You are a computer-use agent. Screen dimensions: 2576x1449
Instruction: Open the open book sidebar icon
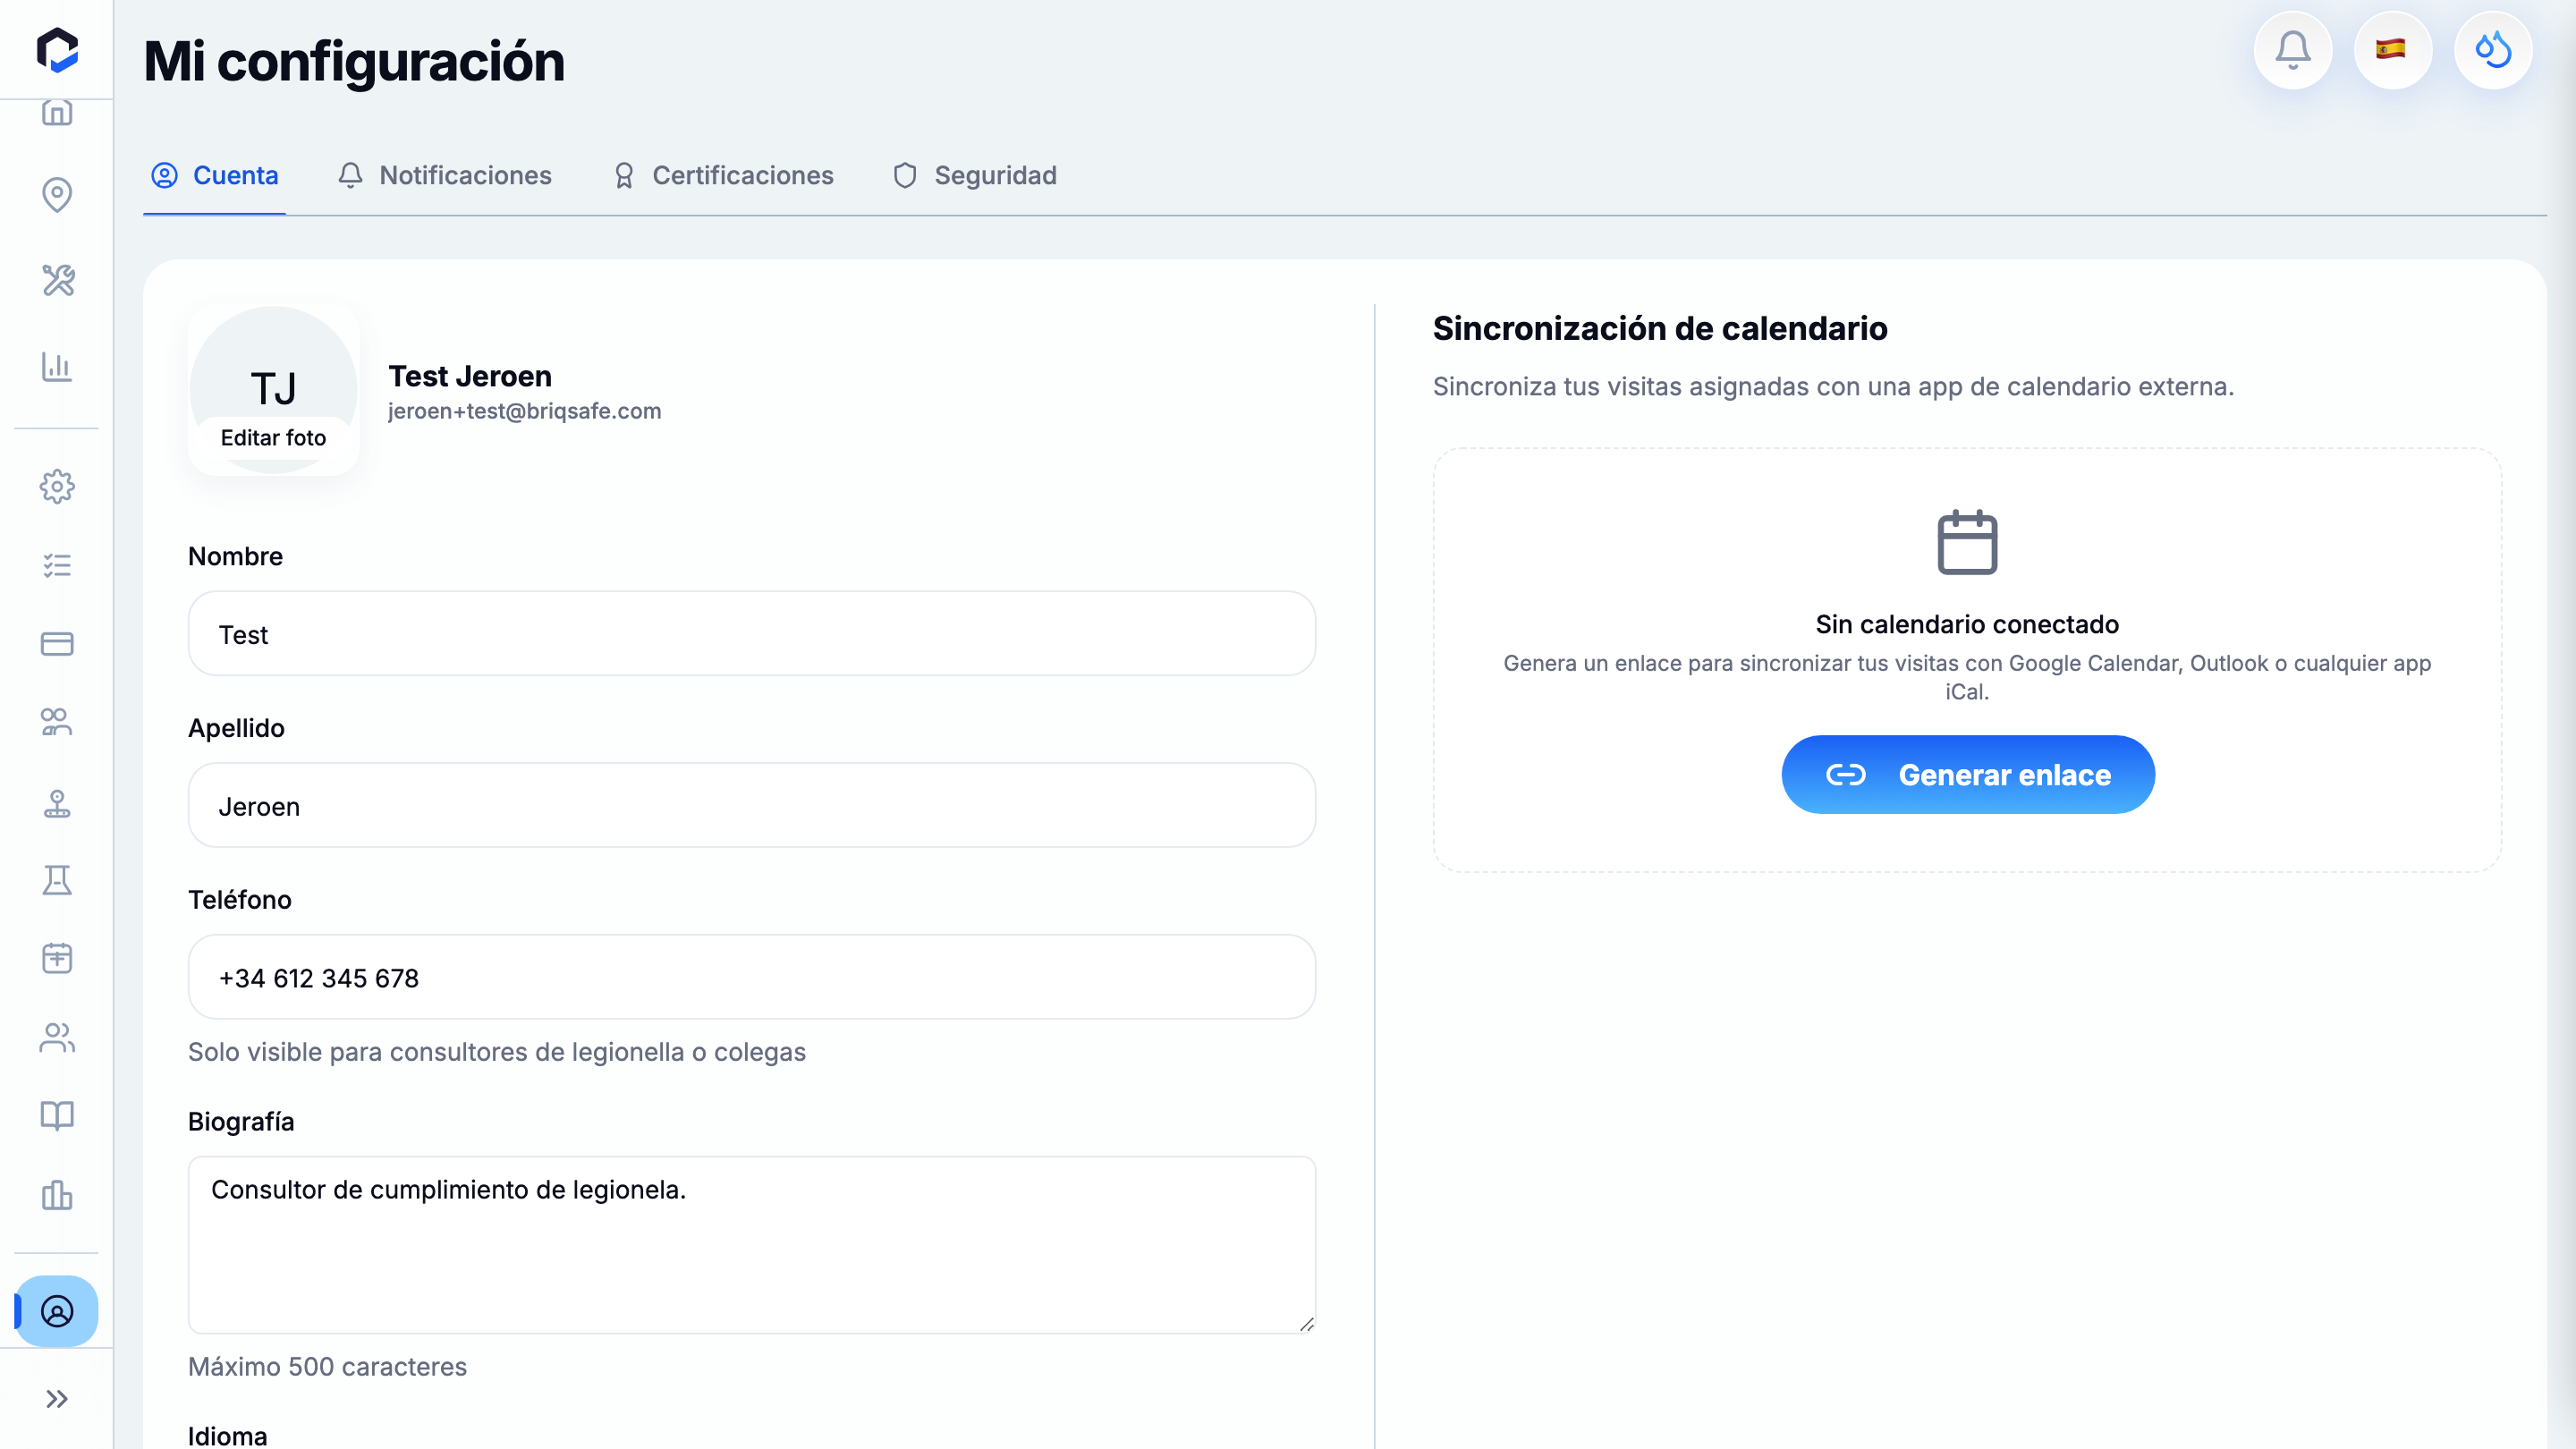pos(57,1116)
